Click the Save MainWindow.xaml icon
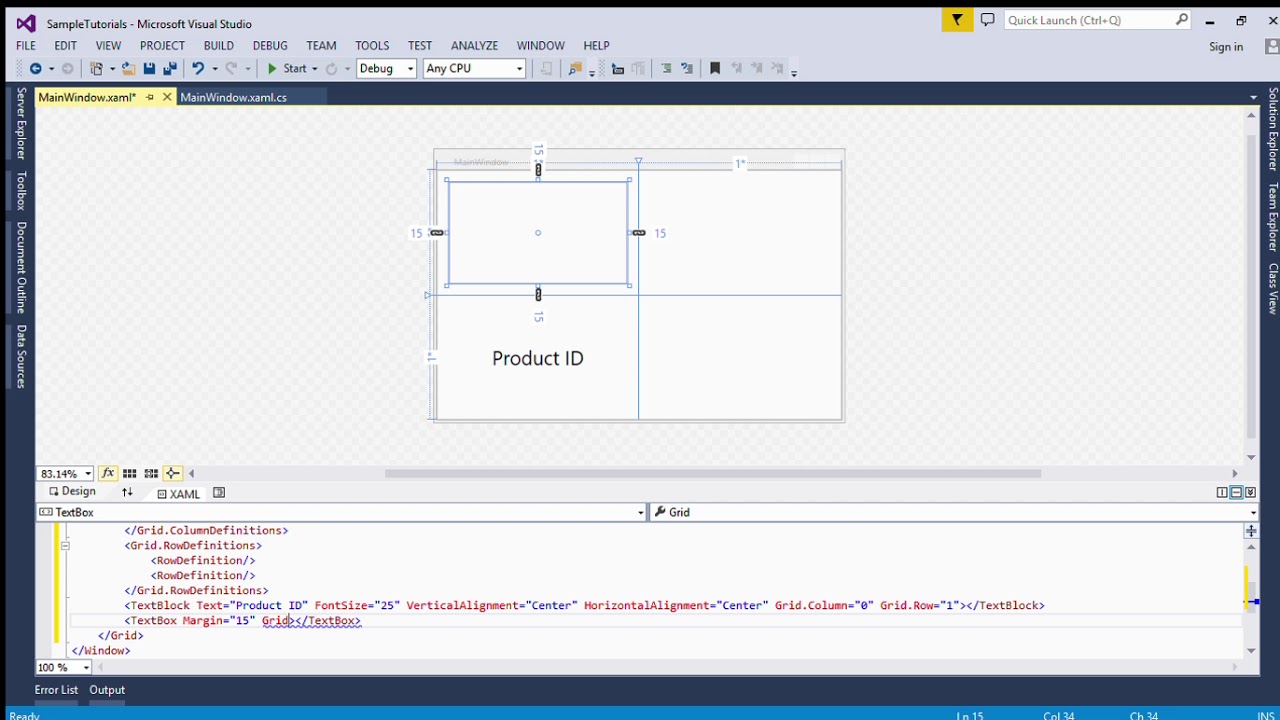This screenshot has width=1280, height=720. click(x=149, y=68)
